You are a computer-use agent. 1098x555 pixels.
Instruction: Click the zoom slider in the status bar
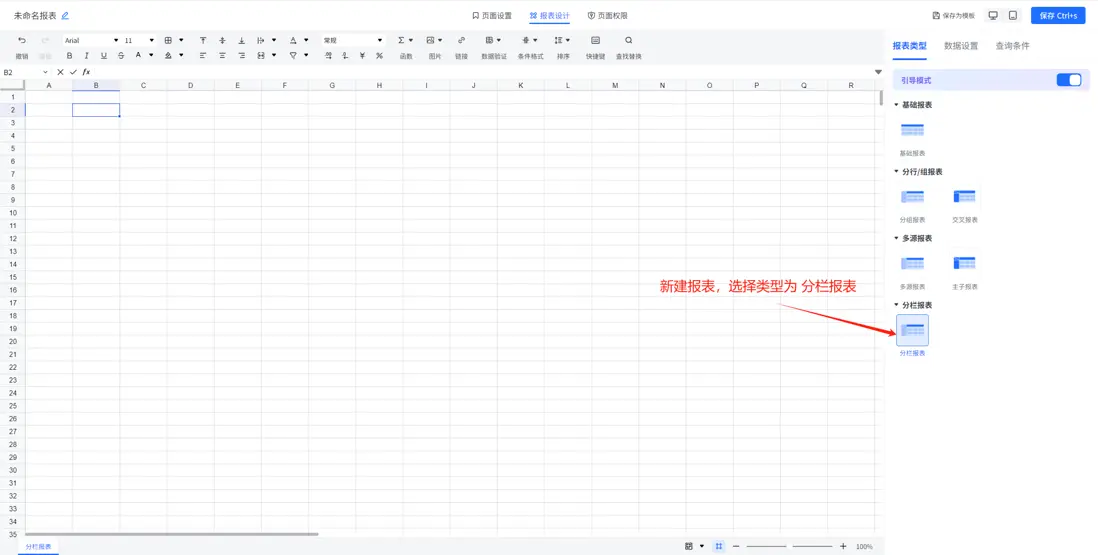pyautogui.click(x=789, y=546)
